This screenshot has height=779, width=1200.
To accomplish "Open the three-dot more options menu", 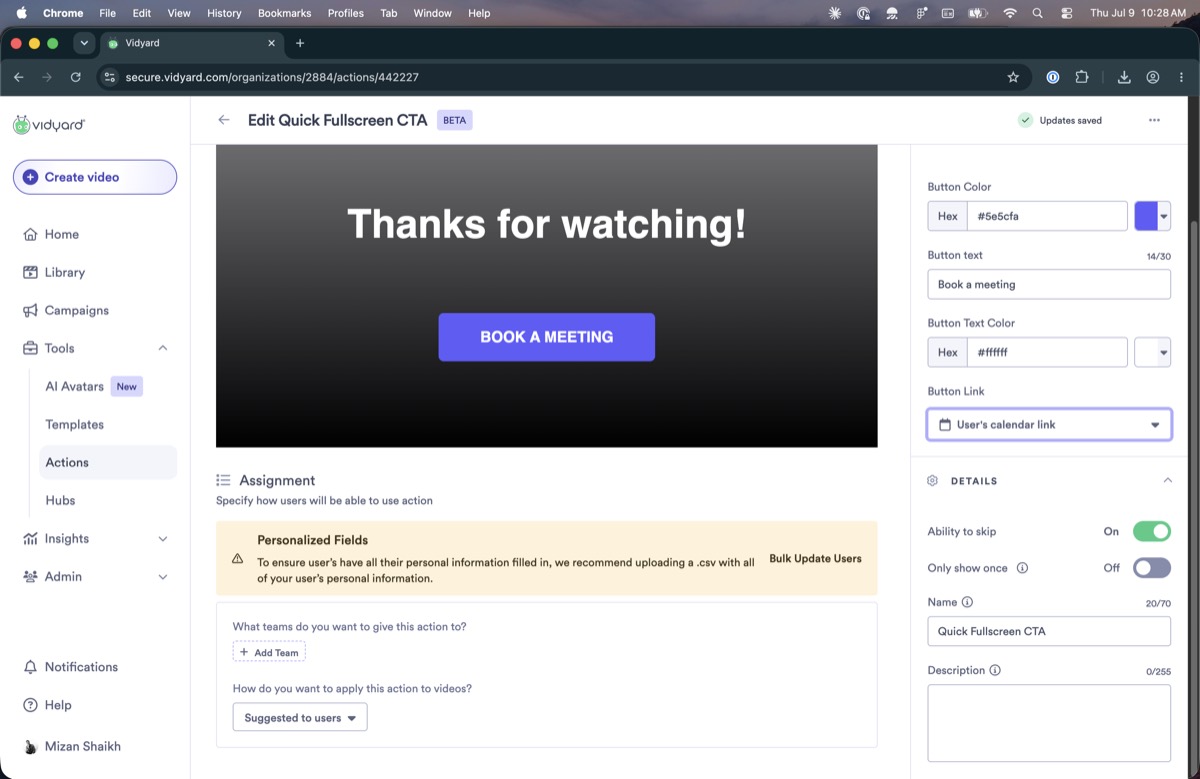I will pos(1154,120).
